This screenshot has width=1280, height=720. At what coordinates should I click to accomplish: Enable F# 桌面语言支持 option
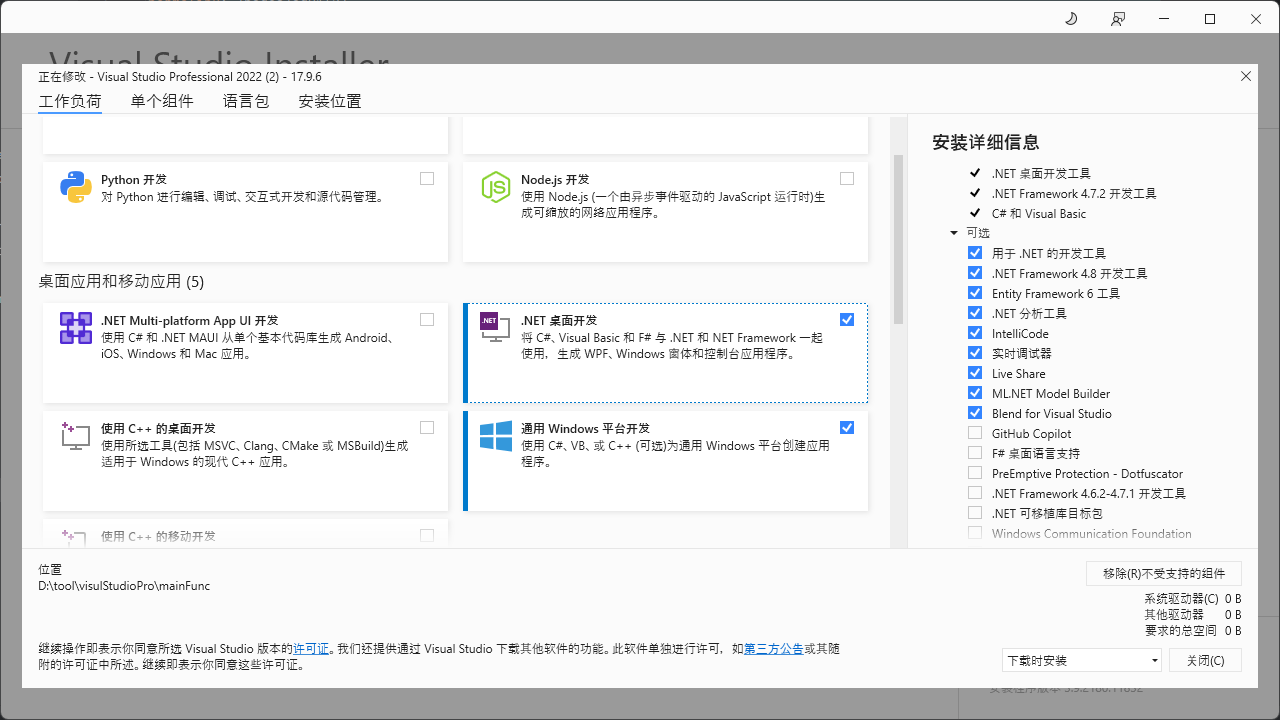975,453
